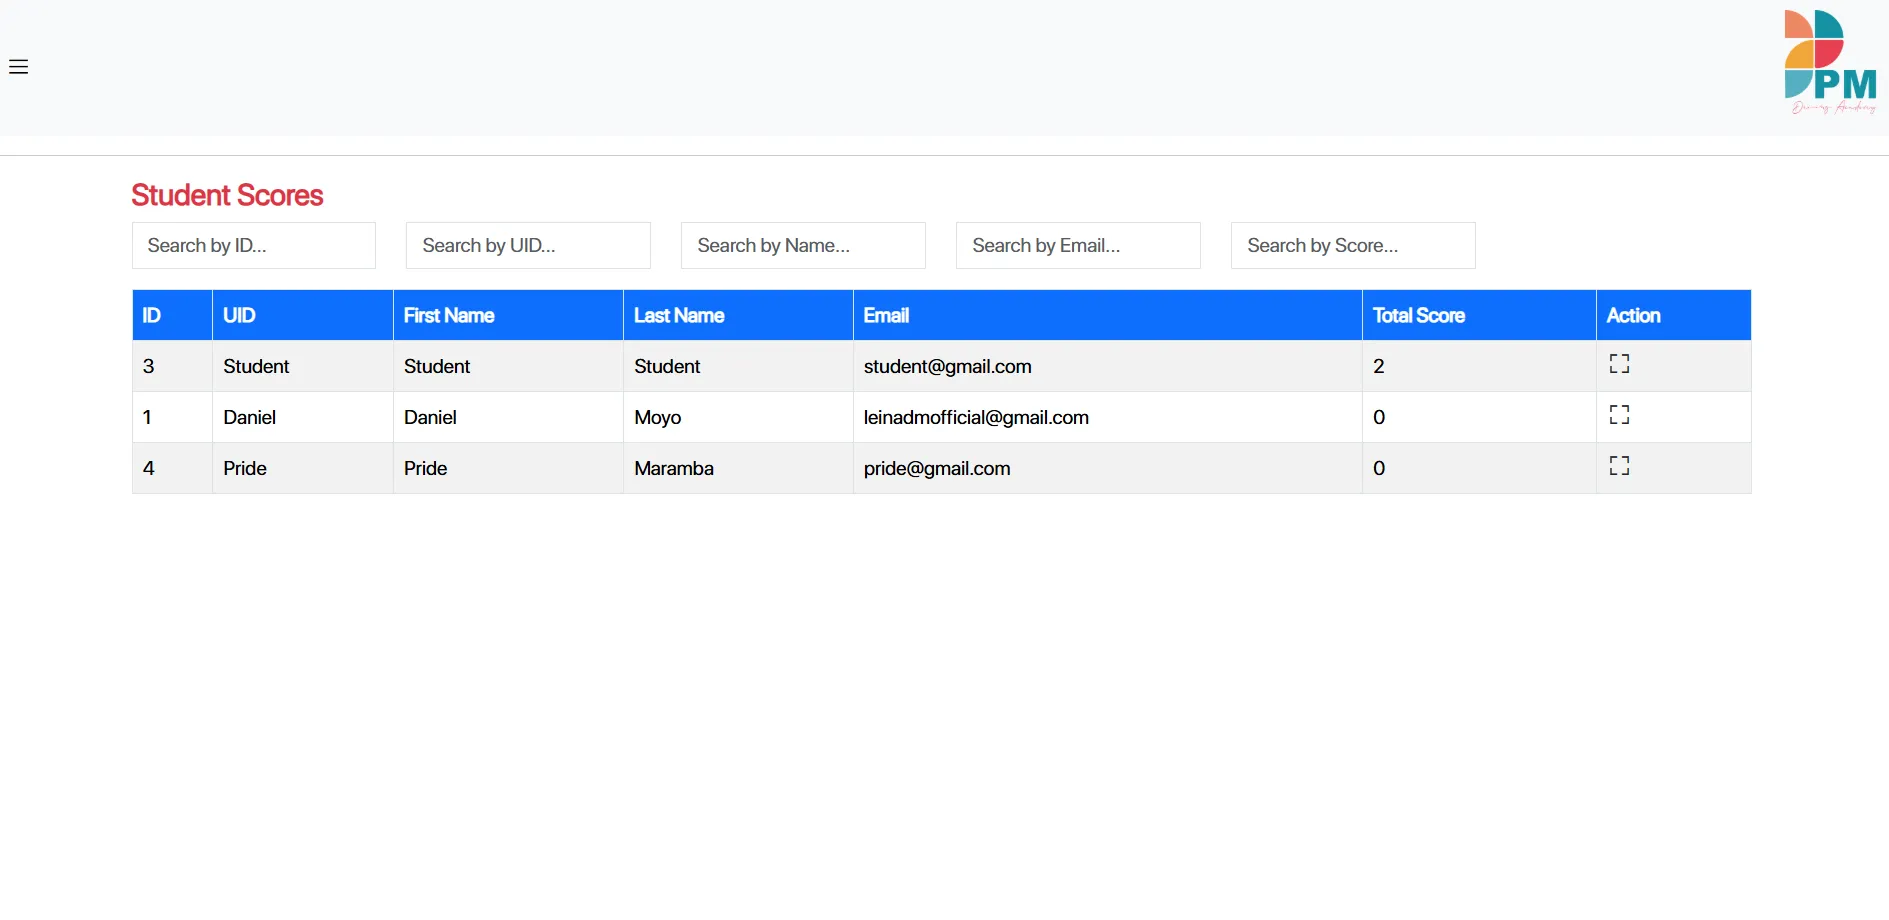This screenshot has width=1889, height=920.
Task: Click the Last Name column header
Action: 679,316
